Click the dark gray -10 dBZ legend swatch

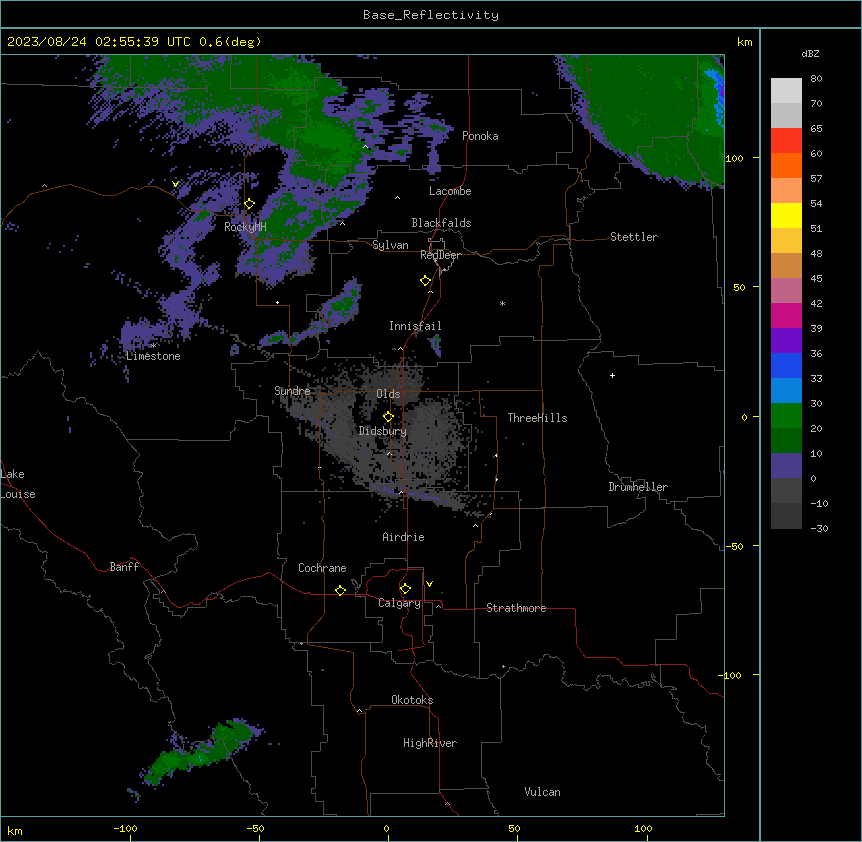[786, 516]
